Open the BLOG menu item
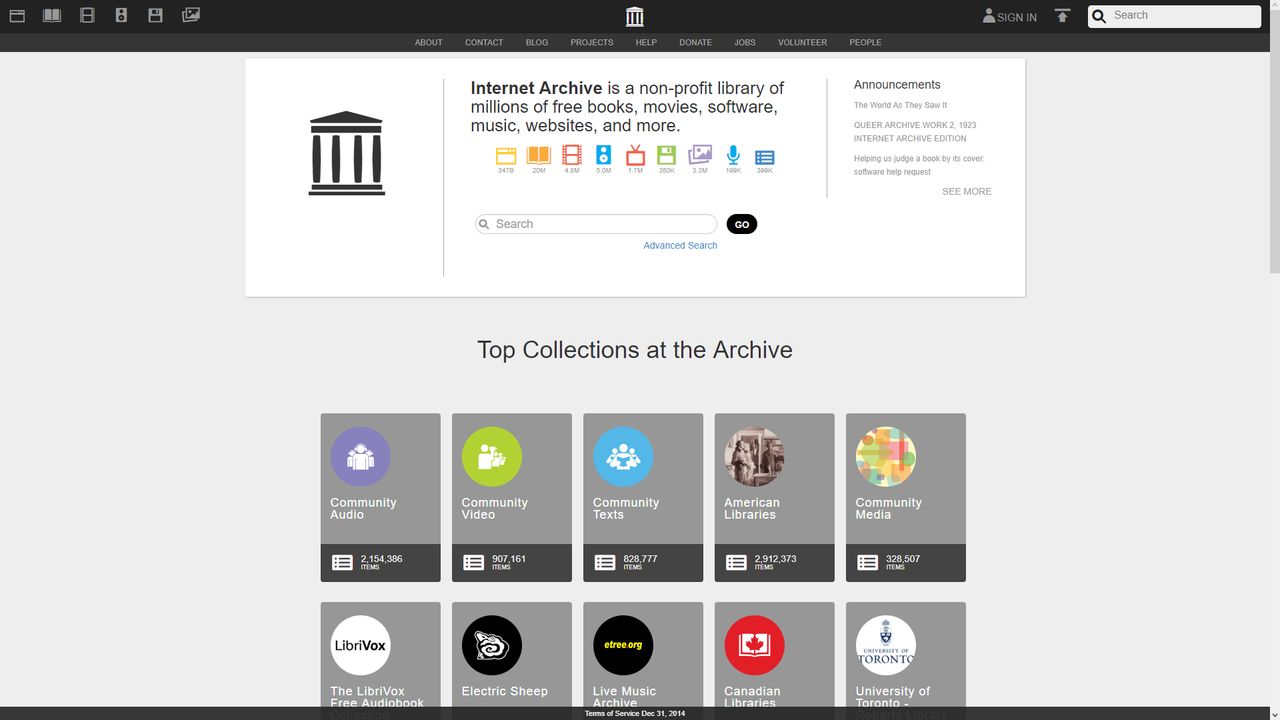 (537, 43)
